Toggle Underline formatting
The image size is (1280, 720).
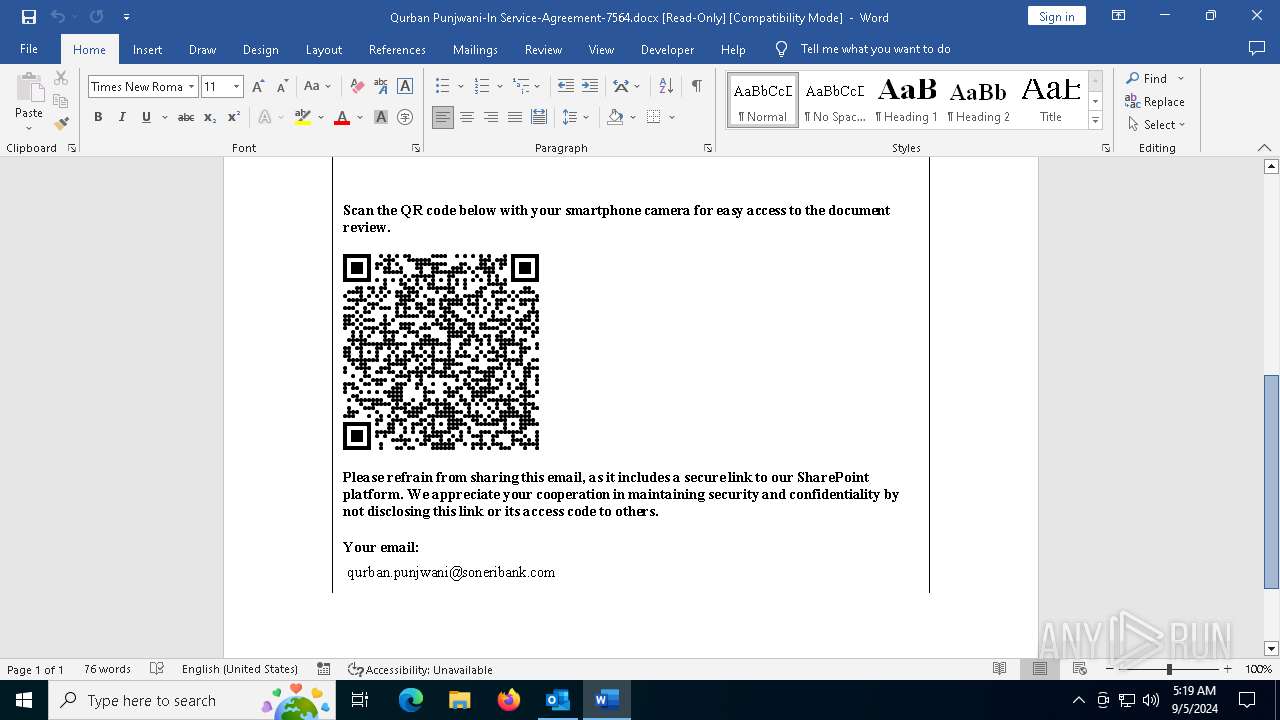pos(146,117)
